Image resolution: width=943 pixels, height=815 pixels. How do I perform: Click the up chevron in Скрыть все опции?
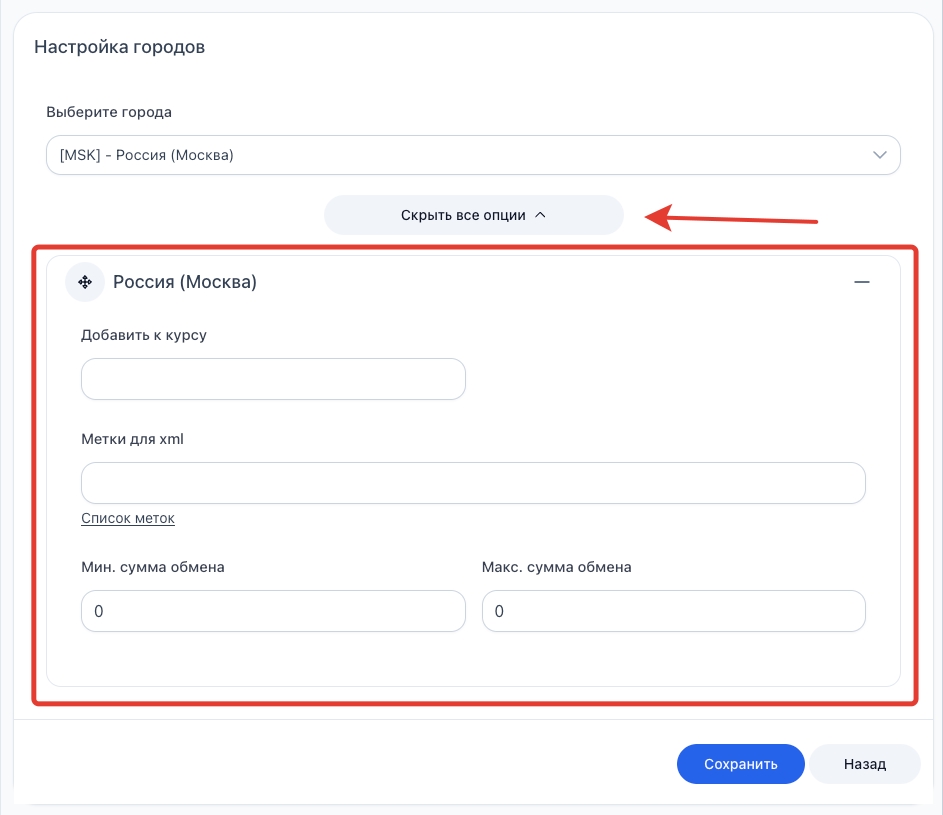540,215
